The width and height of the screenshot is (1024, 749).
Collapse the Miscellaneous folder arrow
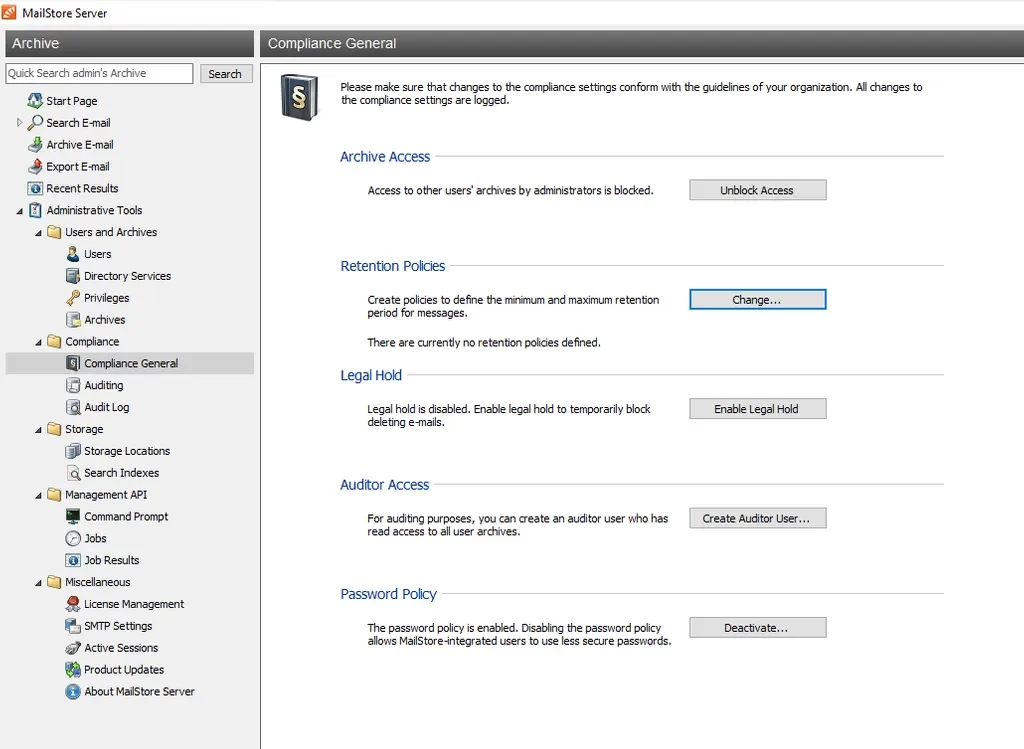(38, 583)
